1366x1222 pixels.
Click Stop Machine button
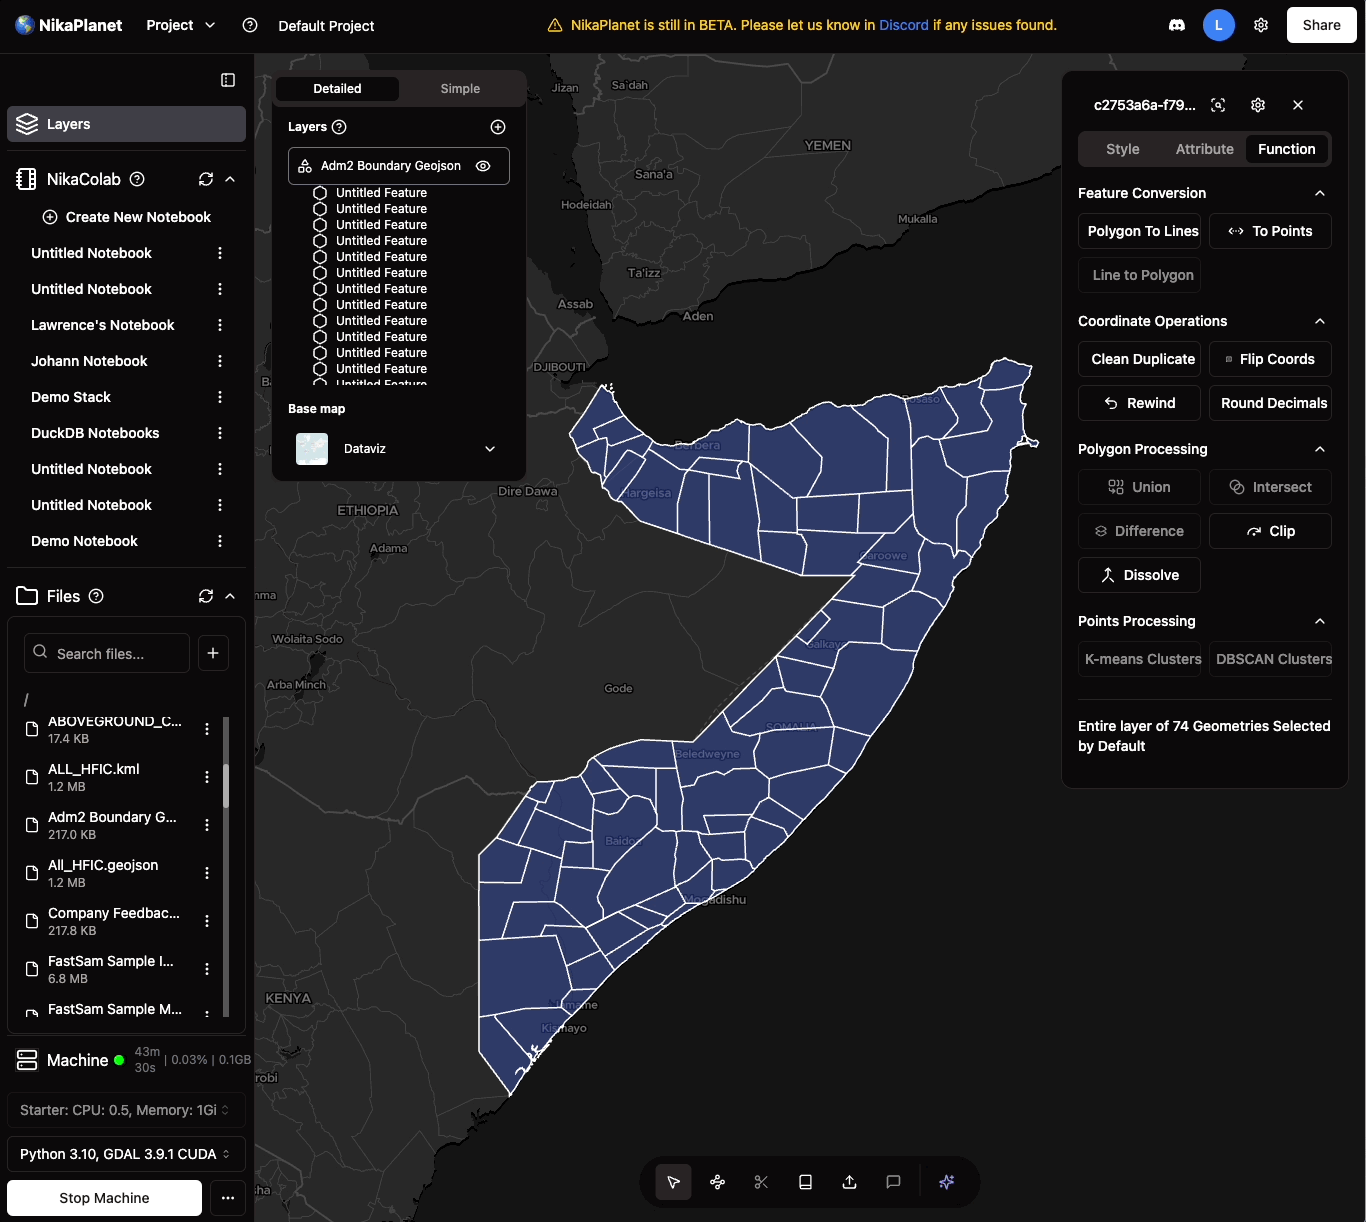tap(104, 1198)
